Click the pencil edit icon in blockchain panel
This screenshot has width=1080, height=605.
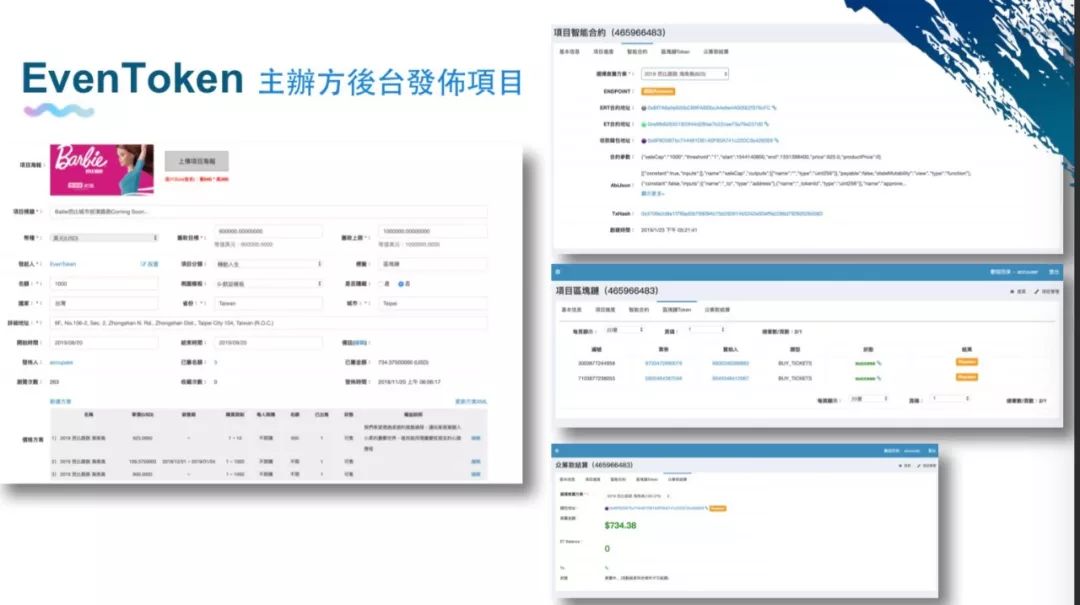coord(1037,291)
